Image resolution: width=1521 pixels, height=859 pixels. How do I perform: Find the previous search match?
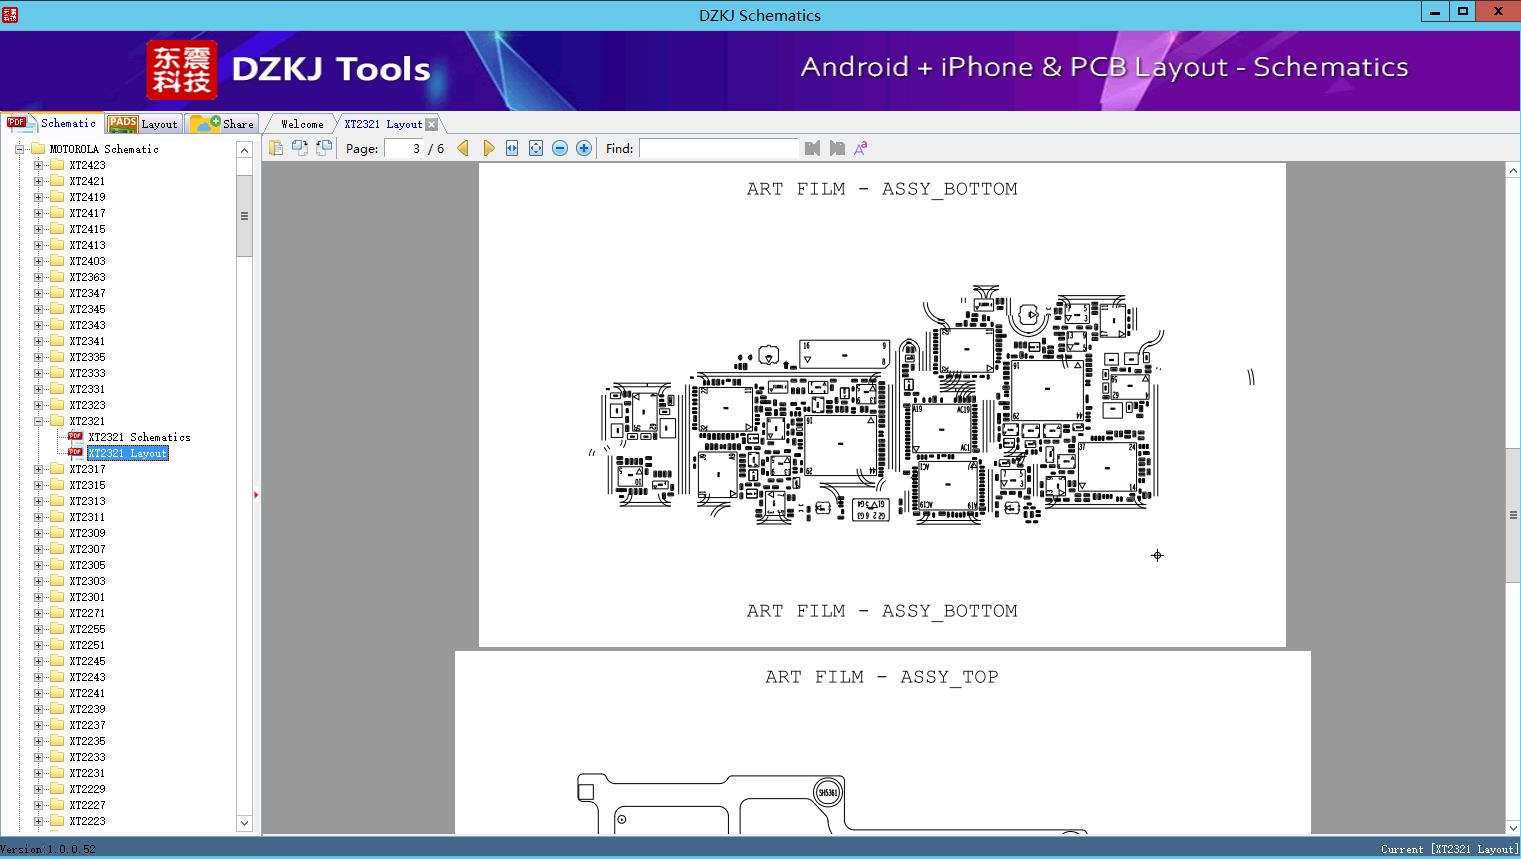(x=812, y=148)
